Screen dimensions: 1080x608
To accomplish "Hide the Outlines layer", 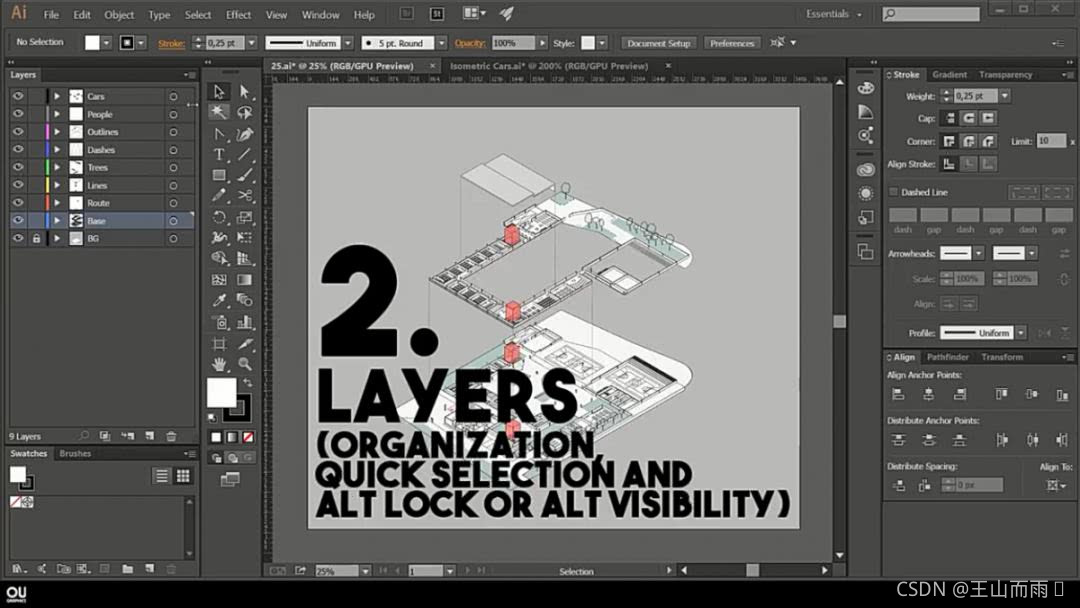I will click(18, 132).
